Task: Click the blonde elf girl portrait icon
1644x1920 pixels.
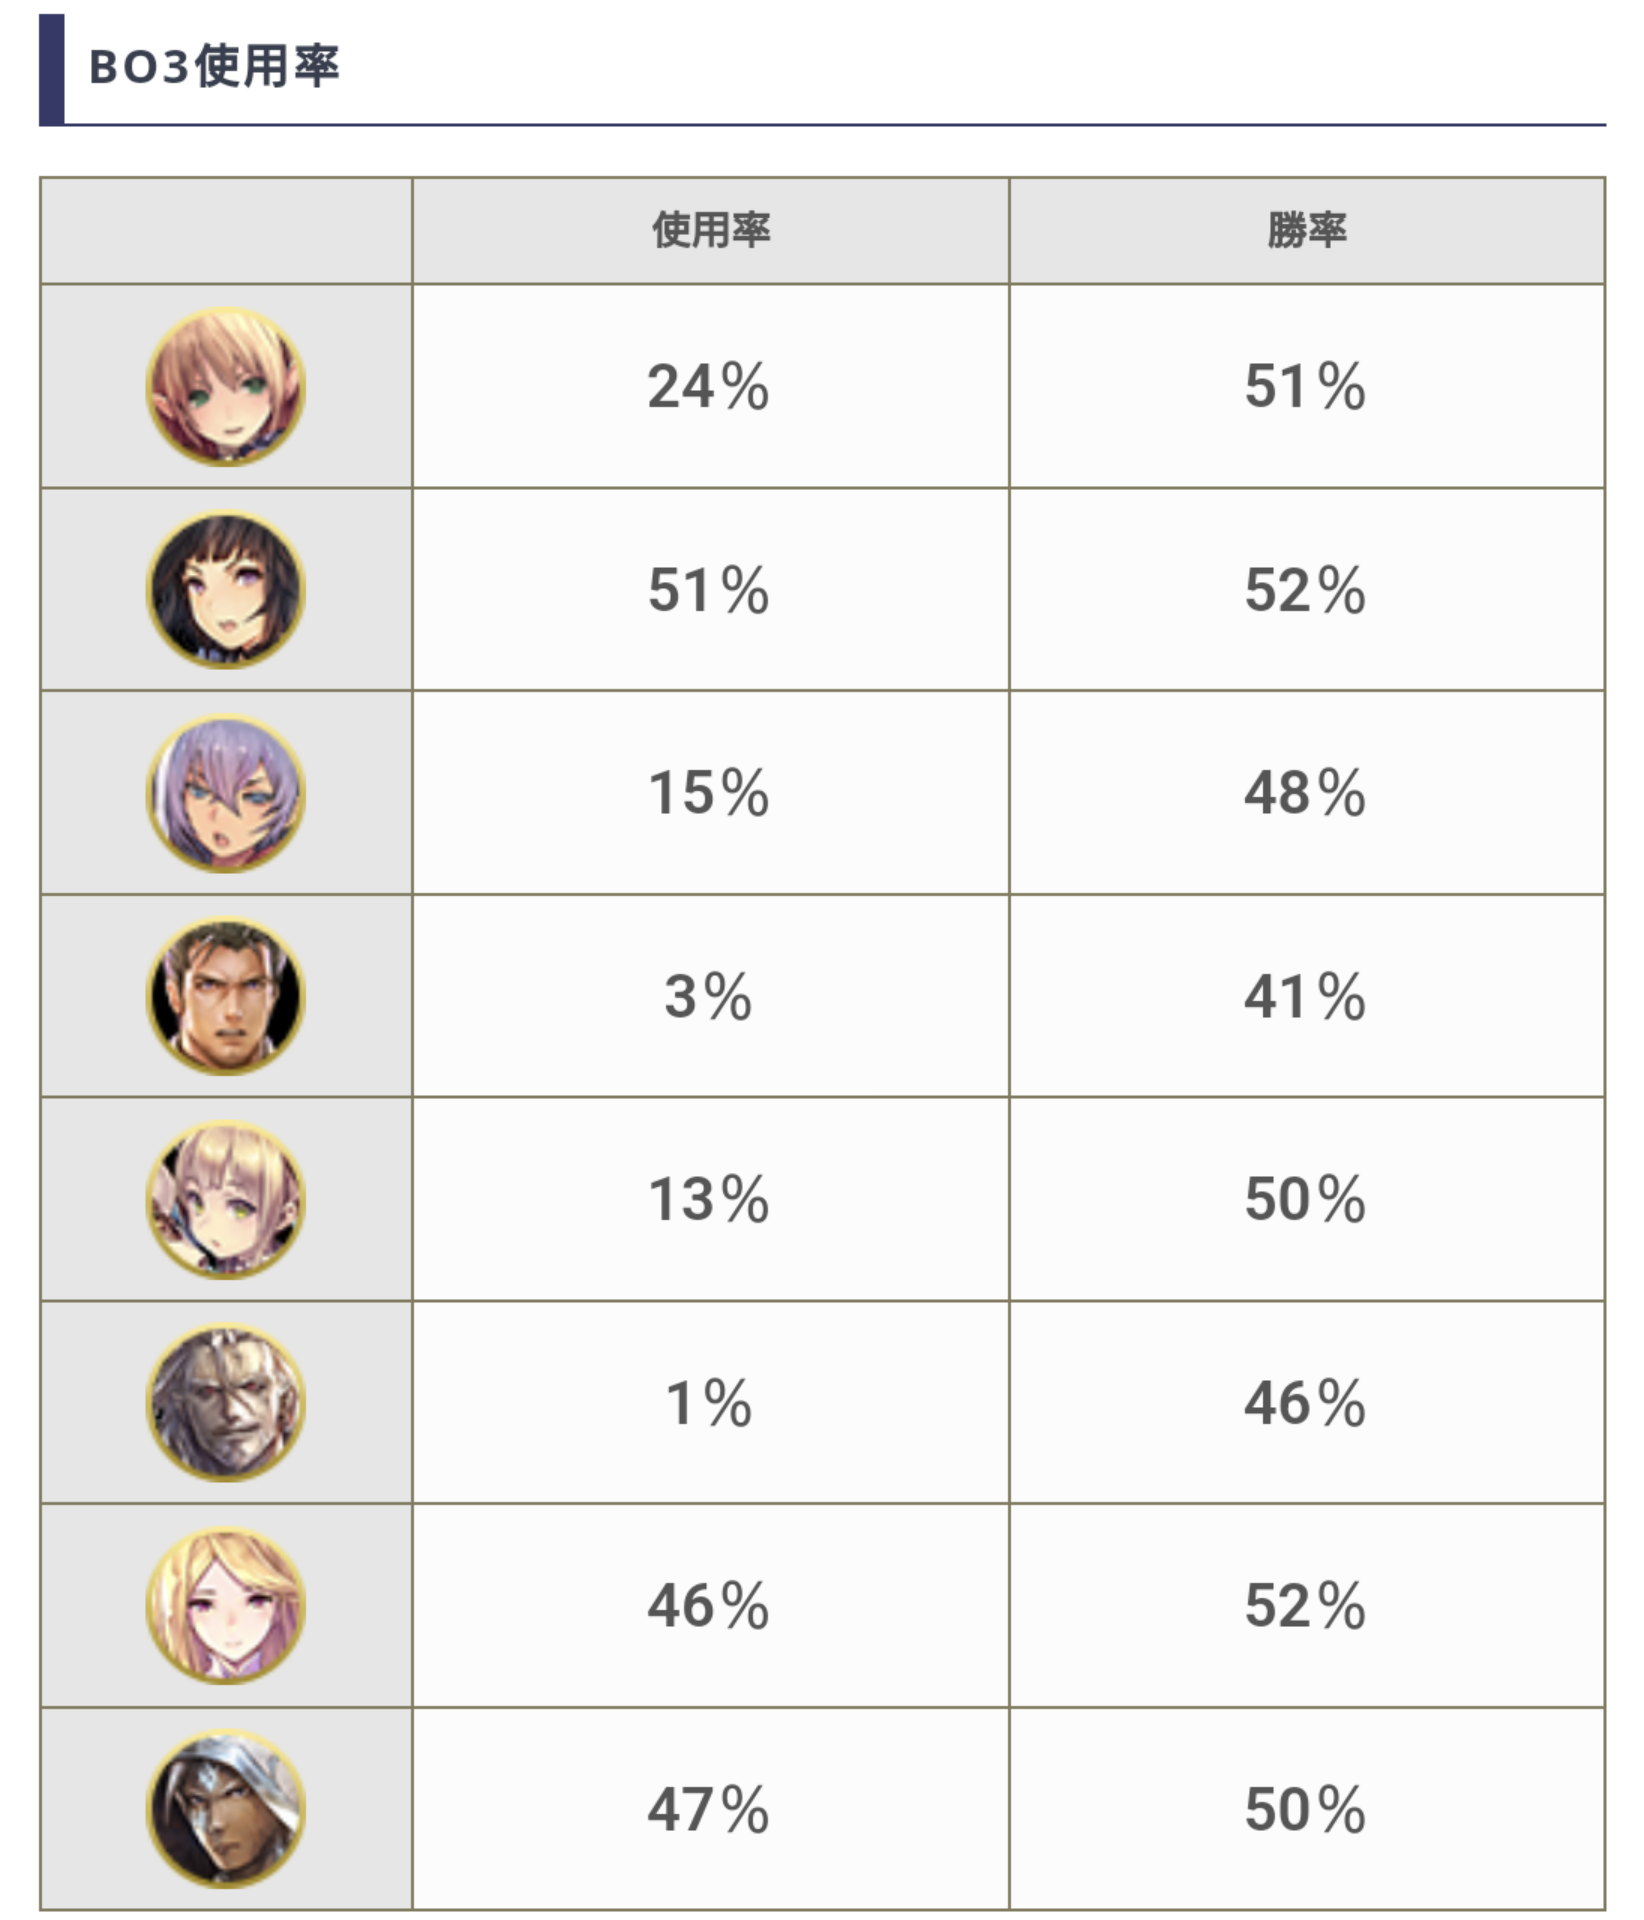Action: click(226, 387)
